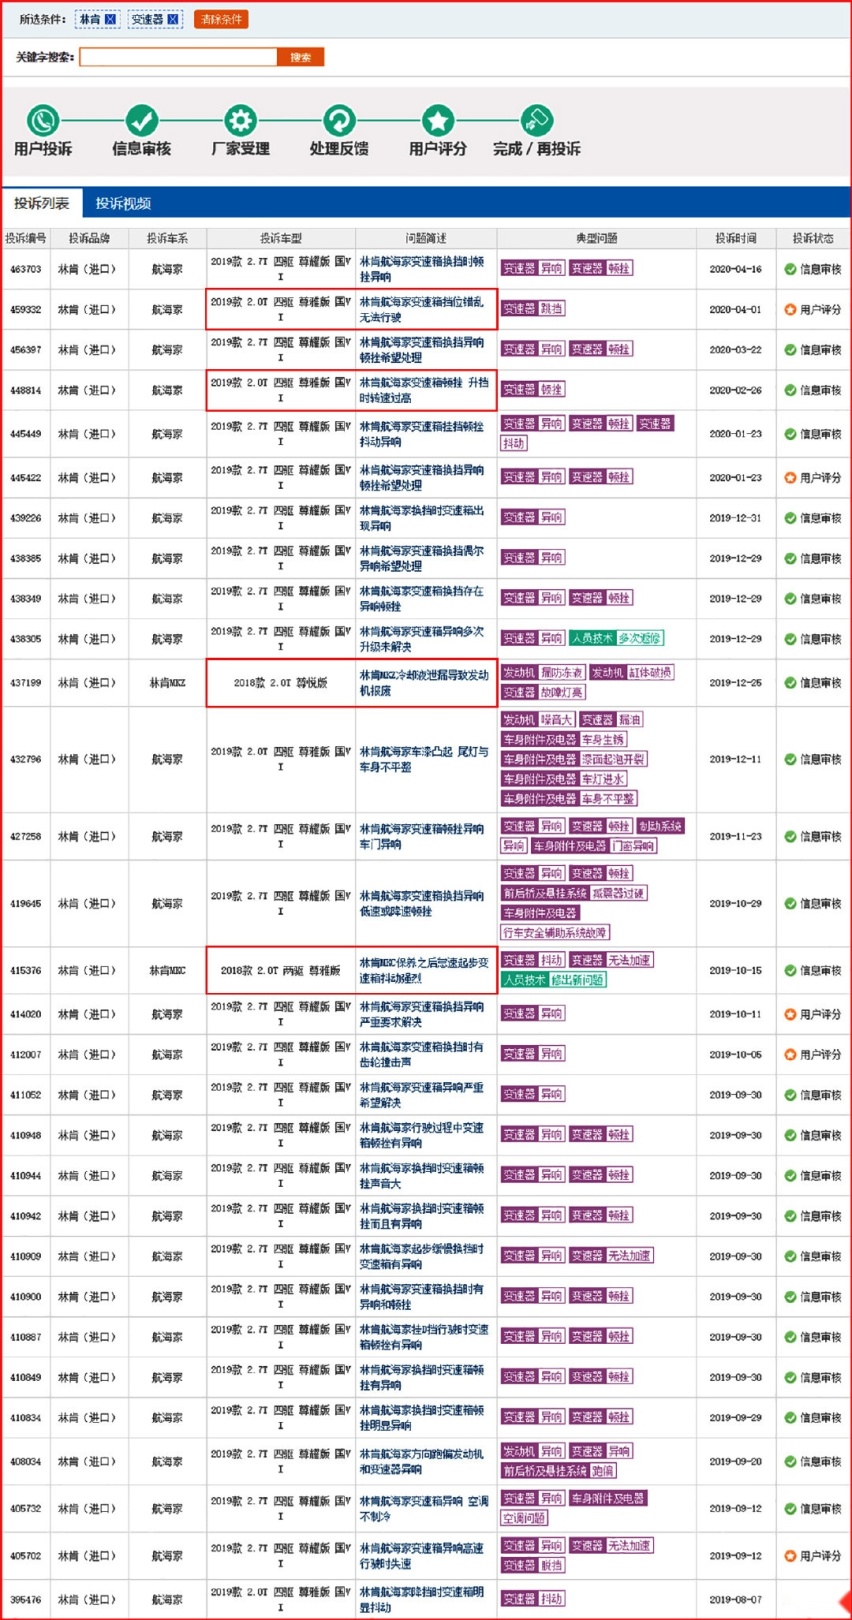Switch to the 投诉列表 tab
This screenshot has width=852, height=1620.
(x=42, y=203)
